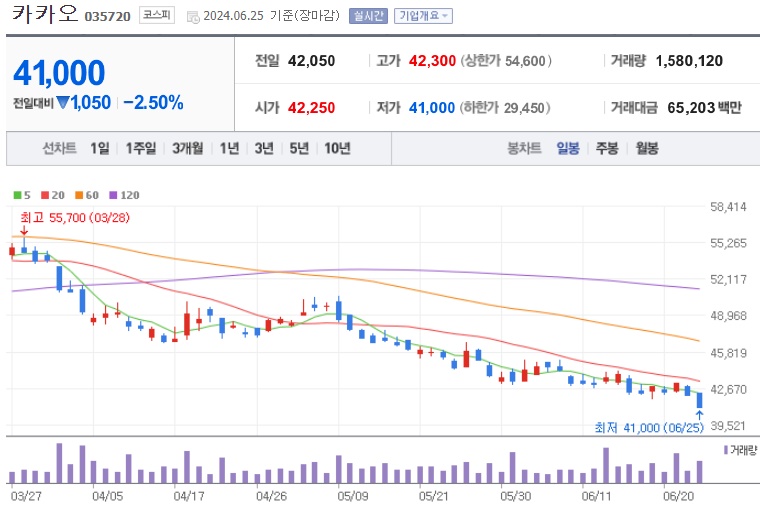Image resolution: width=760 pixels, height=508 pixels.
Task: Click the 2024.06.25 기준(장마감) date text
Action: click(x=271, y=16)
